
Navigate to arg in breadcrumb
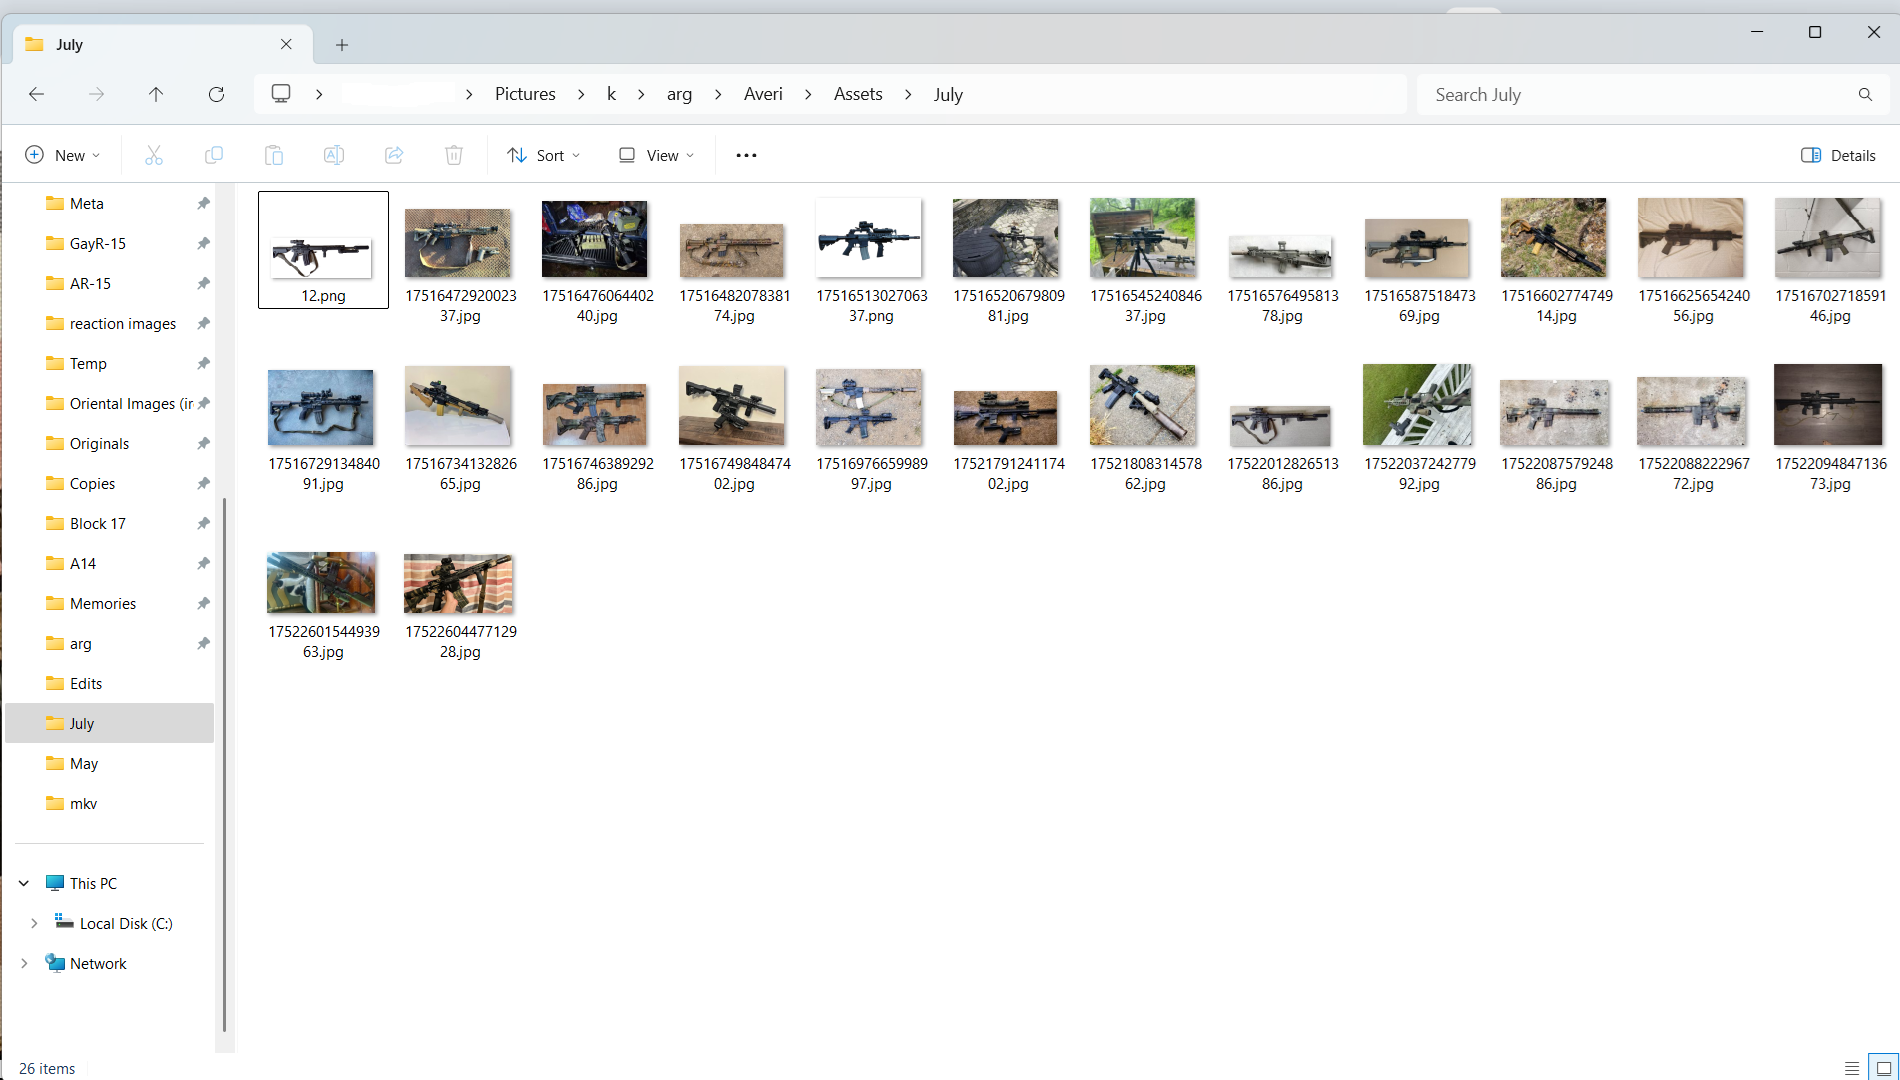click(x=679, y=94)
